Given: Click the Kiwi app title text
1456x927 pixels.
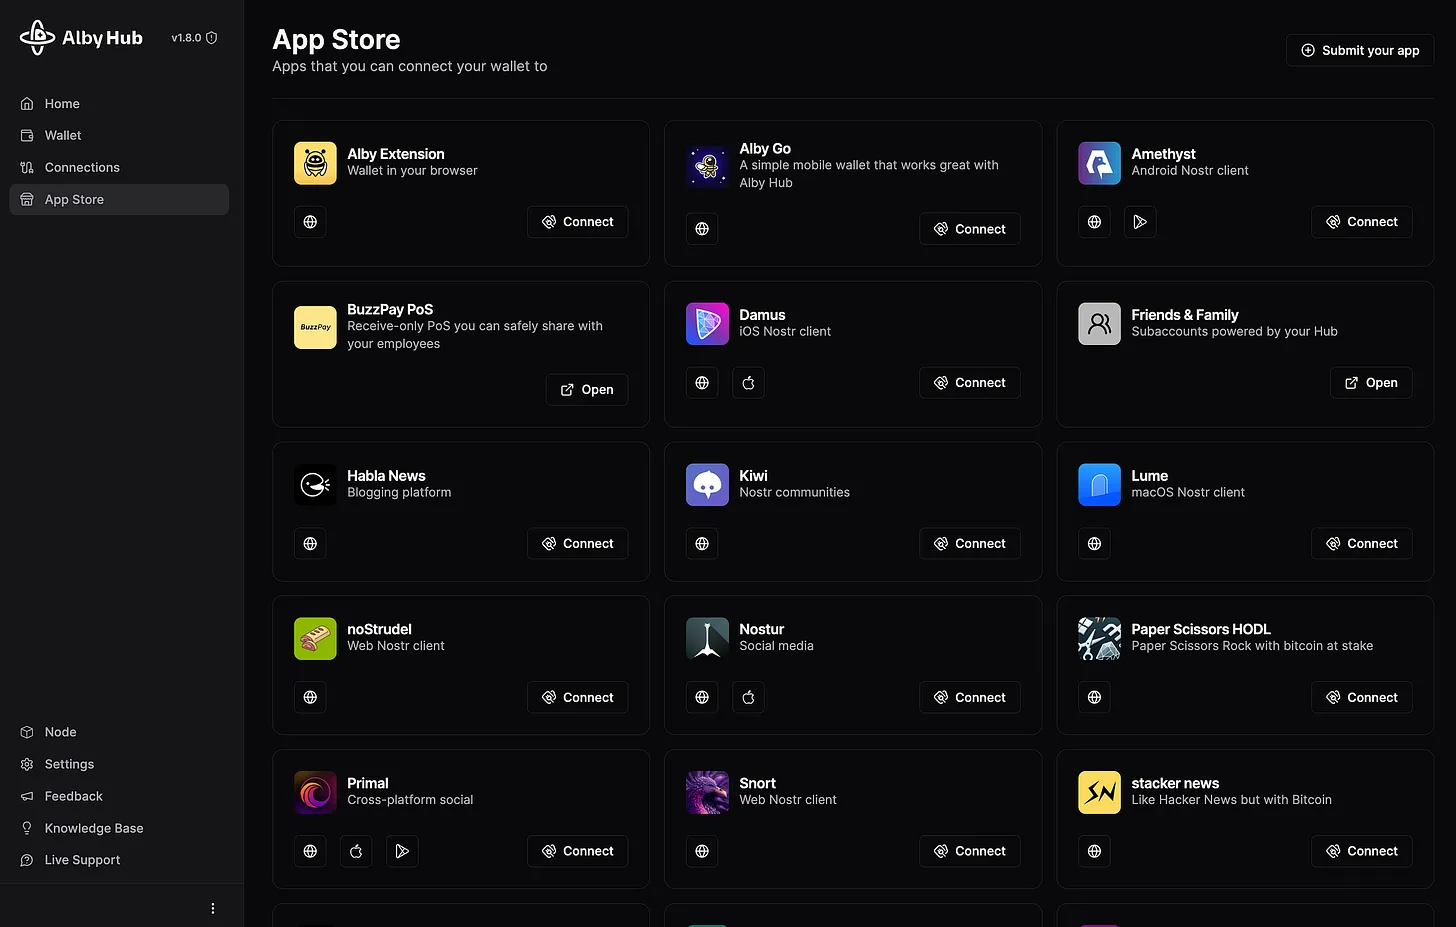Looking at the screenshot, I should point(753,476).
